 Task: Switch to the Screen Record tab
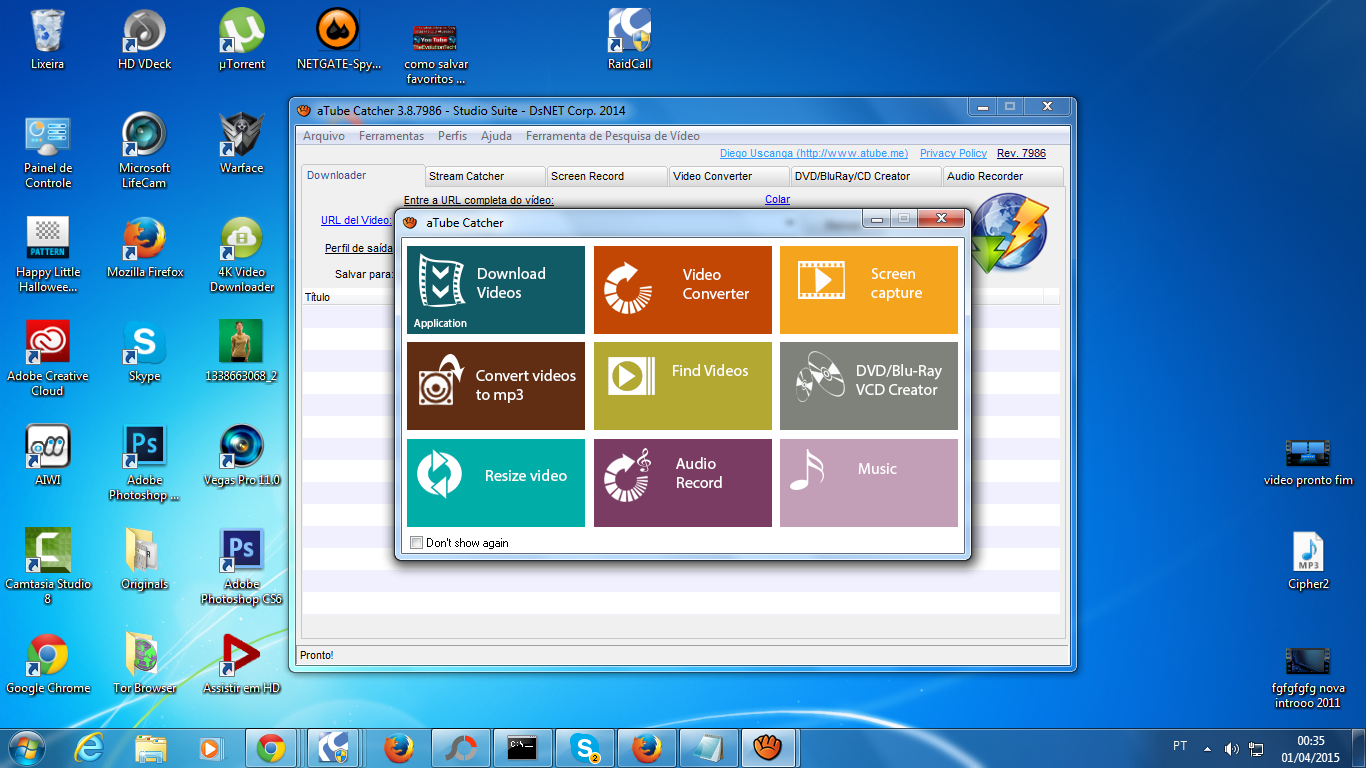607,176
